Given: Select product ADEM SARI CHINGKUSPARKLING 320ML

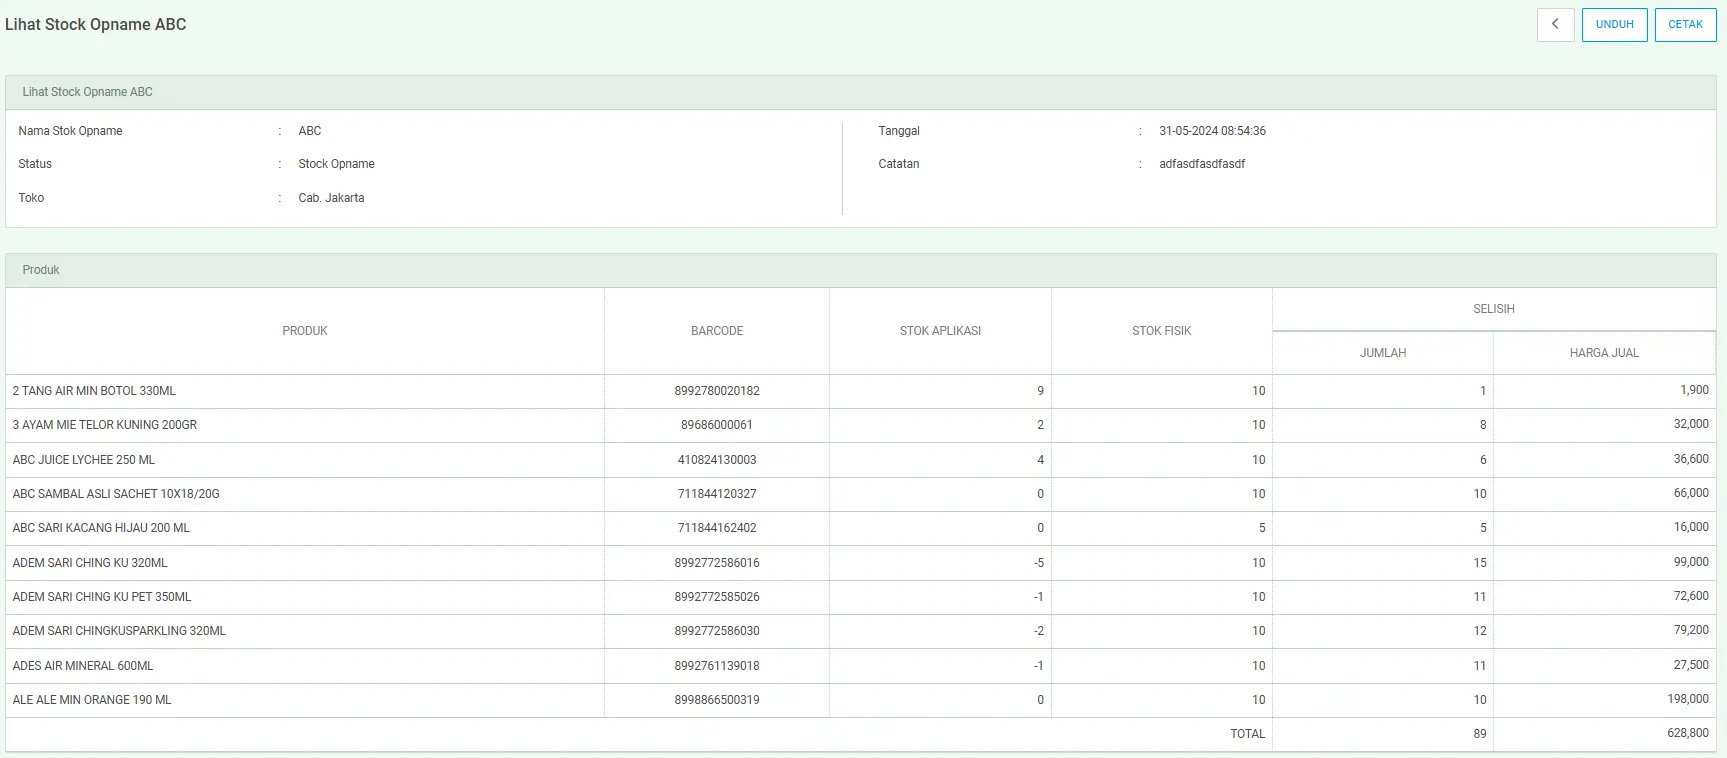Looking at the screenshot, I should 119,631.
